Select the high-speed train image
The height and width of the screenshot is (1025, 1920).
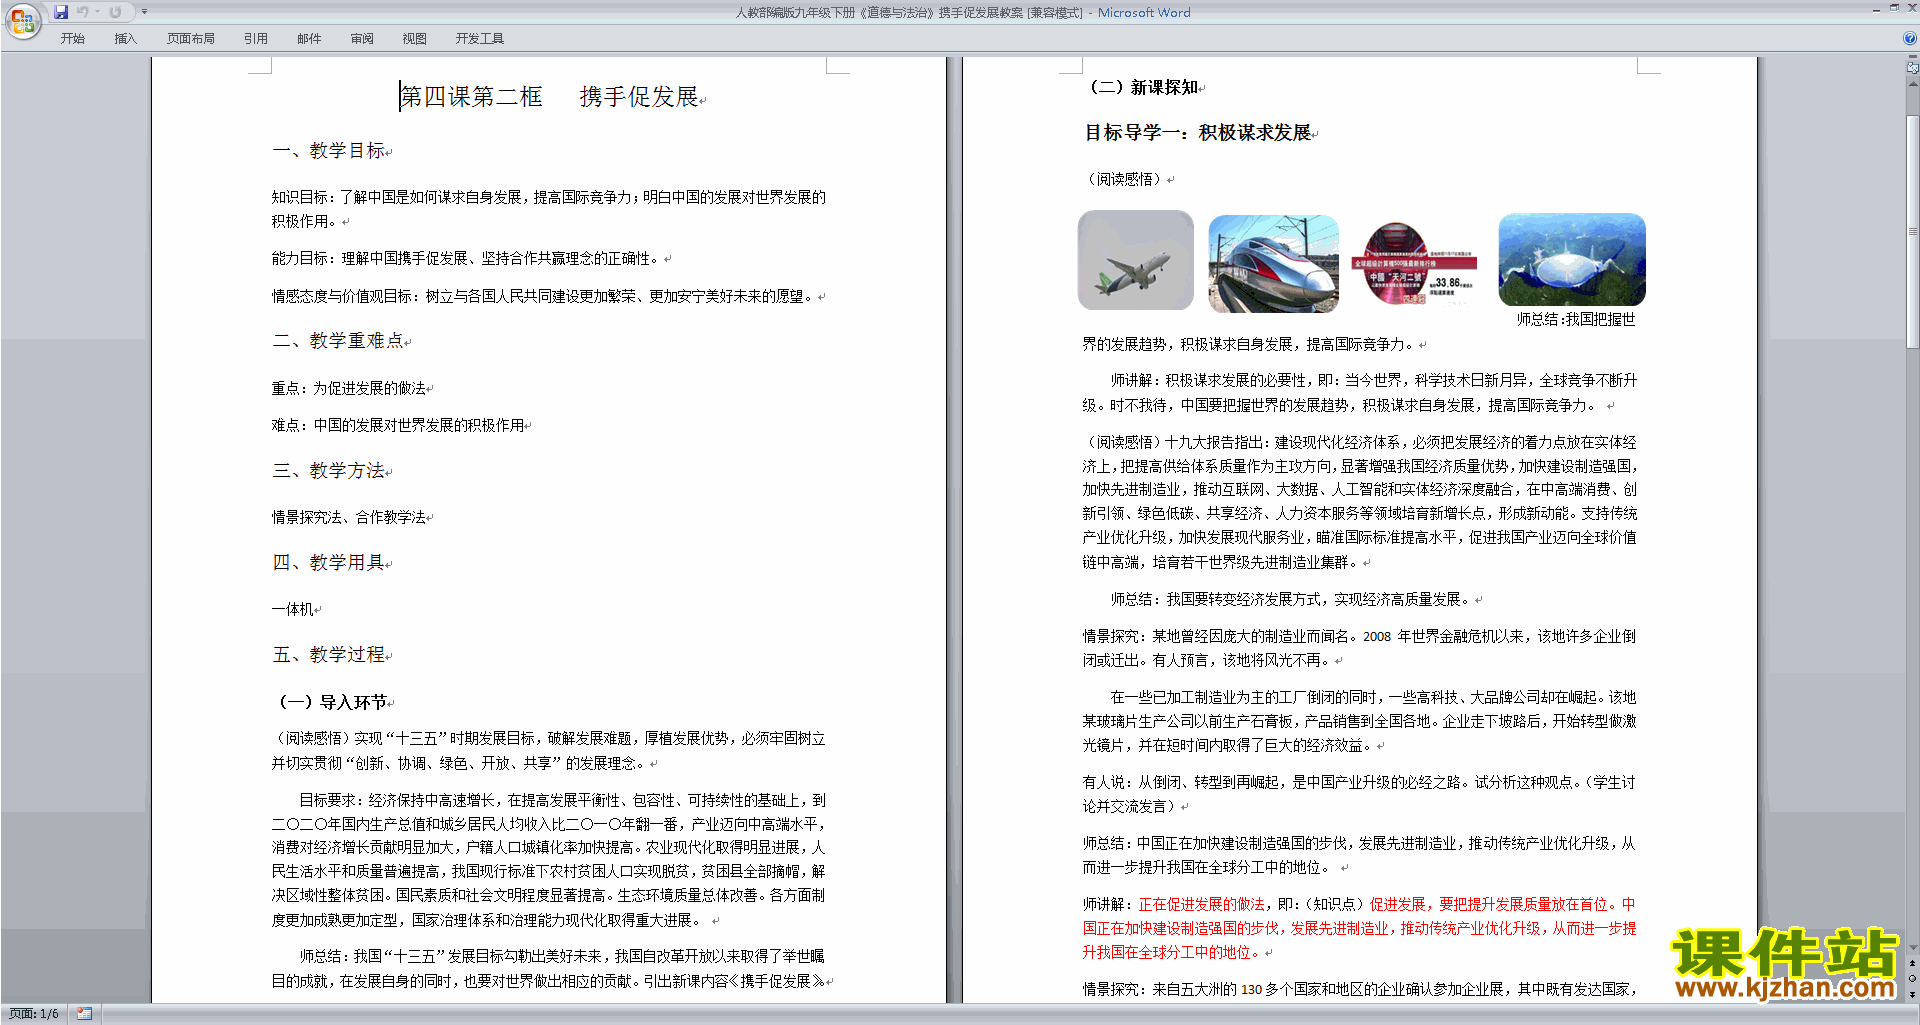pos(1273,263)
